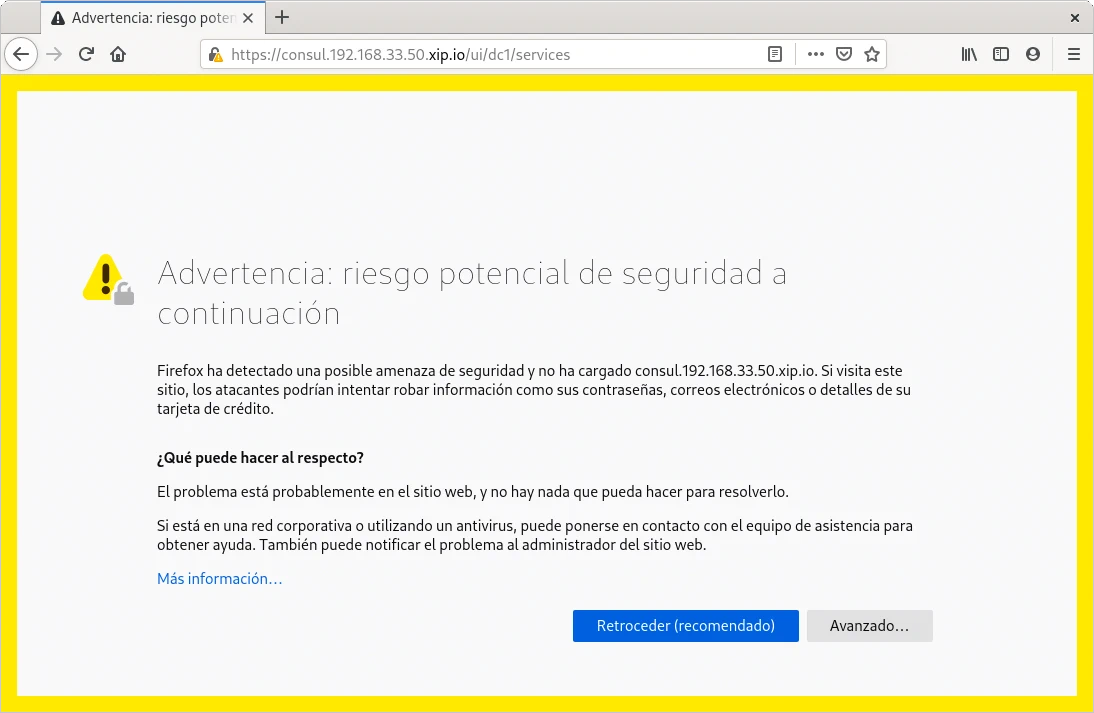
Task: Open the Firefox Account icon
Action: (1033, 54)
